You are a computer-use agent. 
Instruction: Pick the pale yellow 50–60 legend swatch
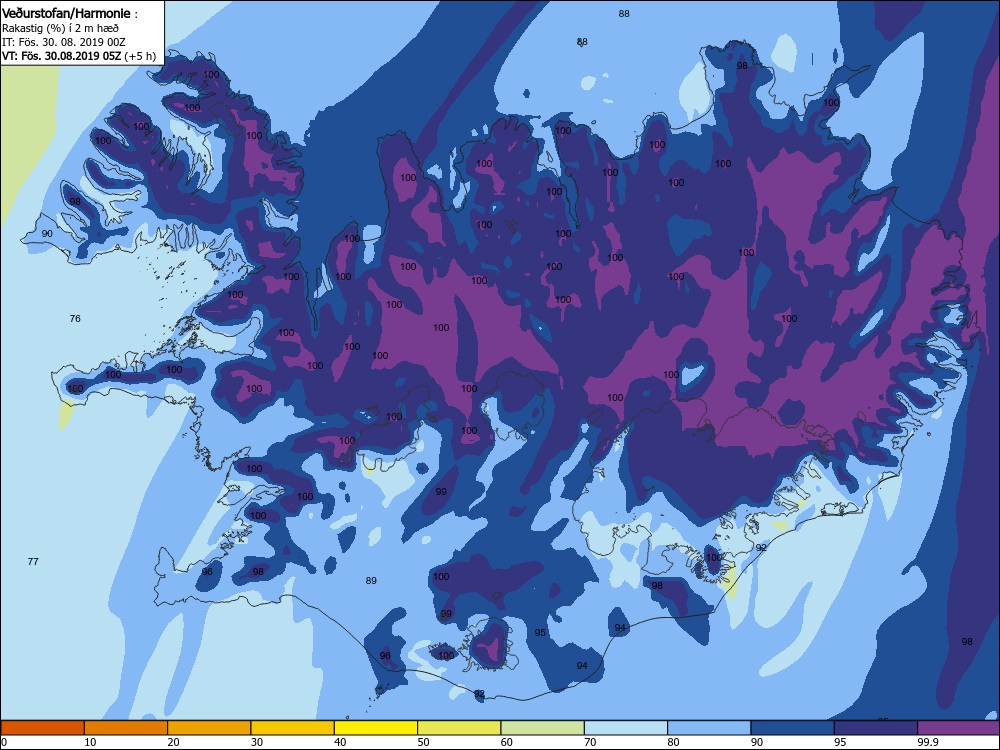tap(459, 728)
